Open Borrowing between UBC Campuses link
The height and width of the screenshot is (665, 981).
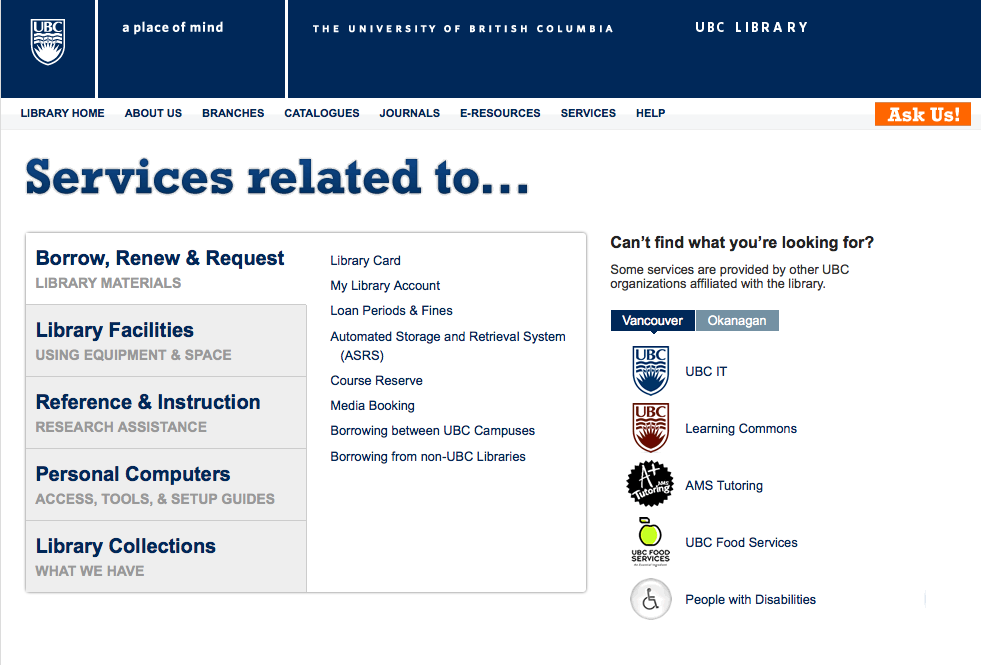(432, 430)
